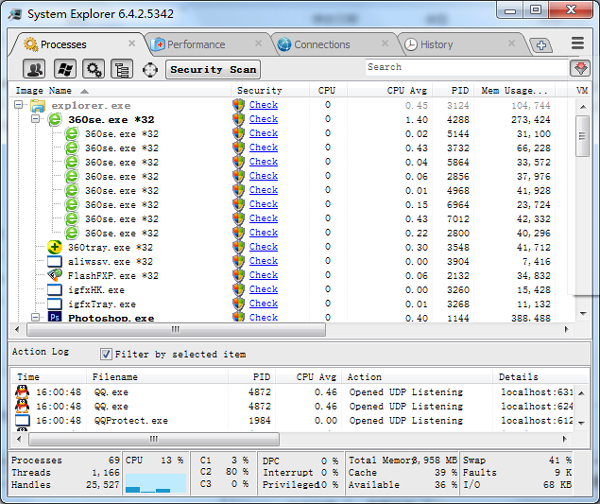Sort by Image Name column header

pyautogui.click(x=119, y=91)
